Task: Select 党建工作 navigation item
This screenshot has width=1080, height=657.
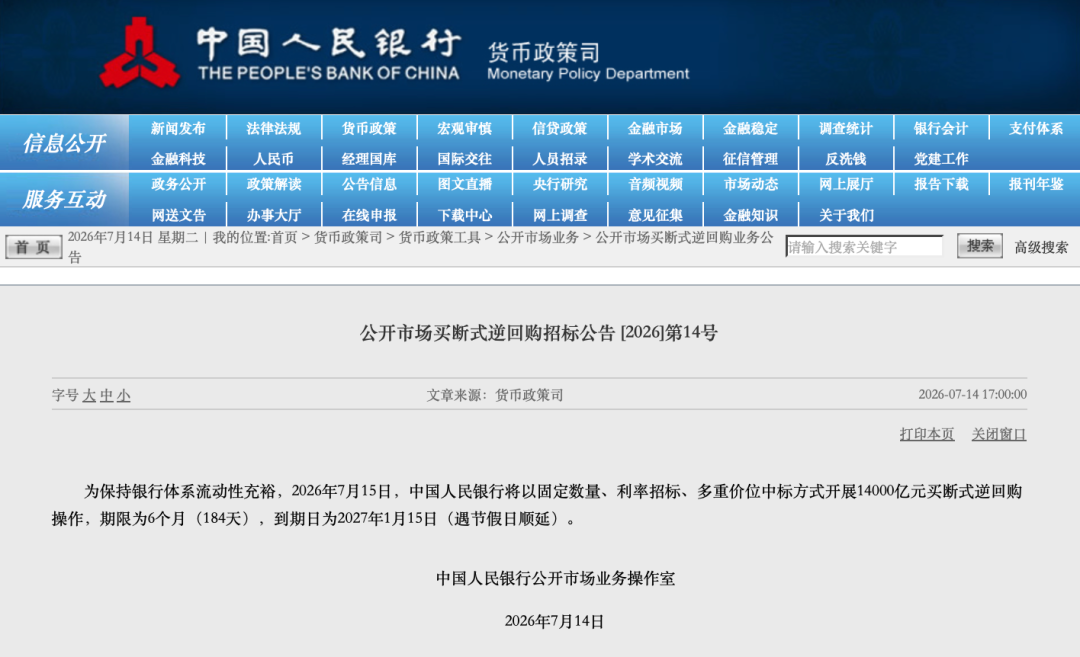Action: click(x=941, y=159)
